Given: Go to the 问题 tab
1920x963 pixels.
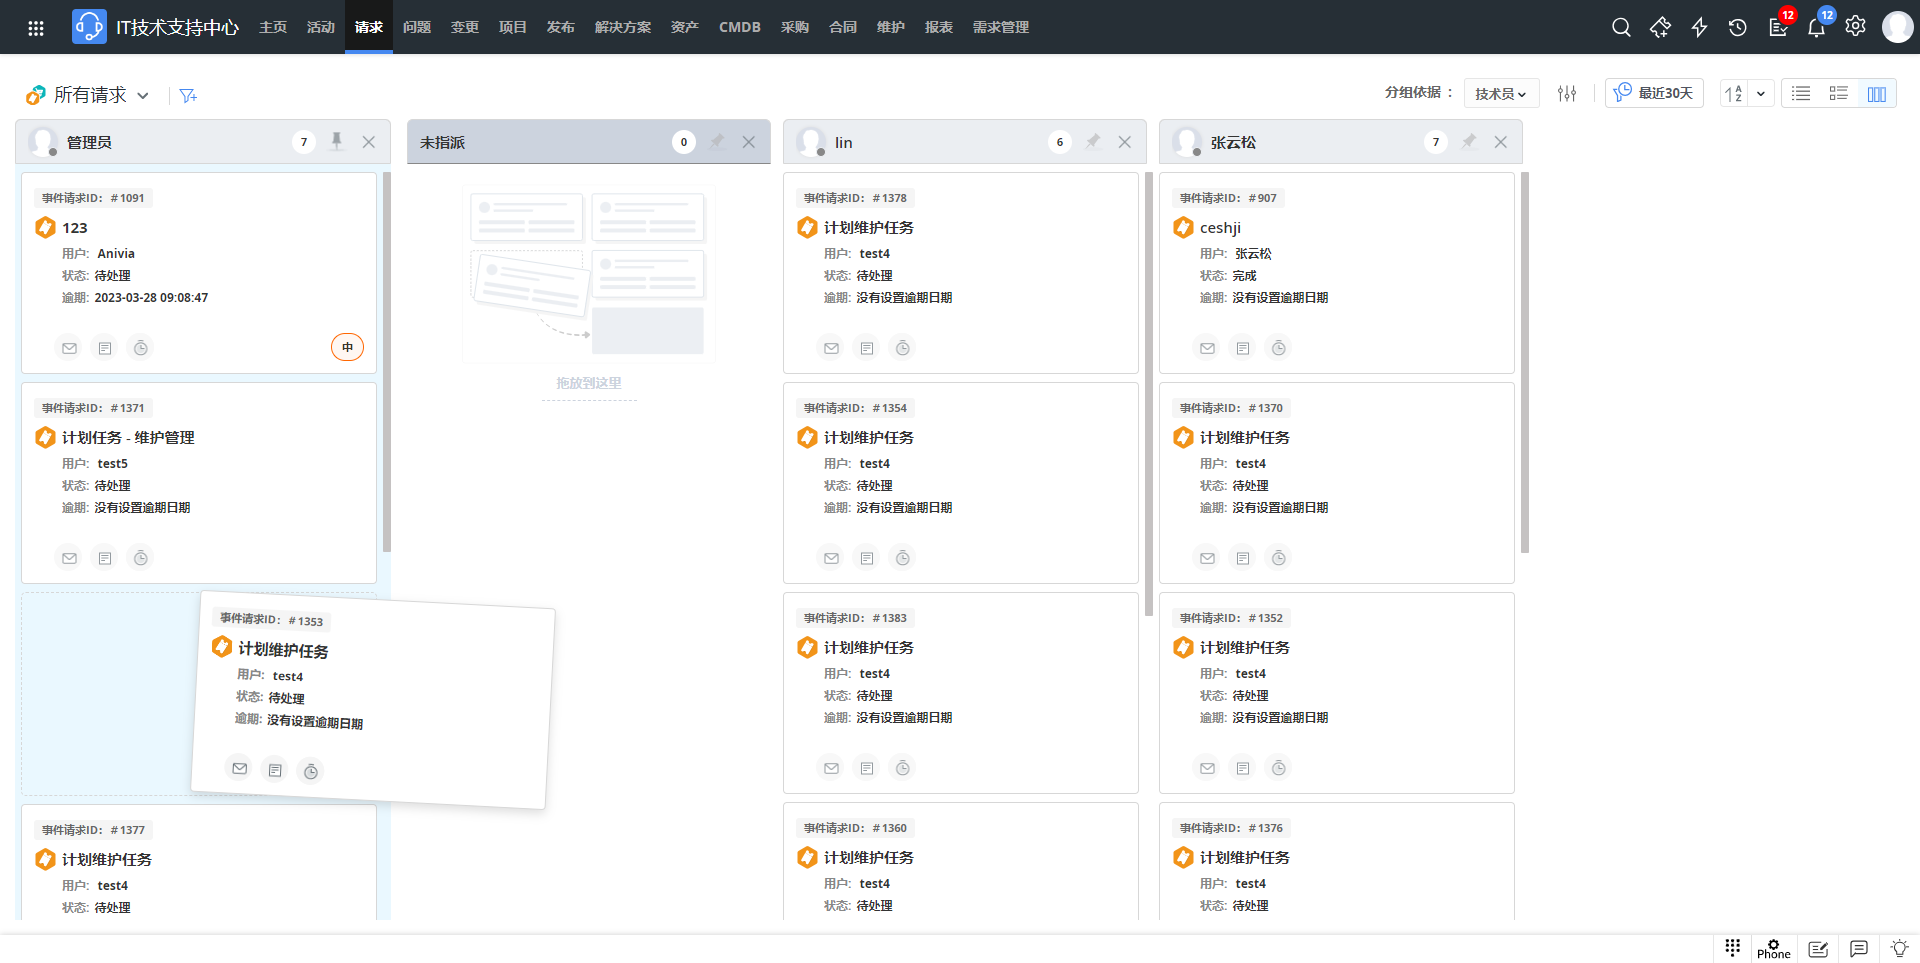Looking at the screenshot, I should coord(416,27).
